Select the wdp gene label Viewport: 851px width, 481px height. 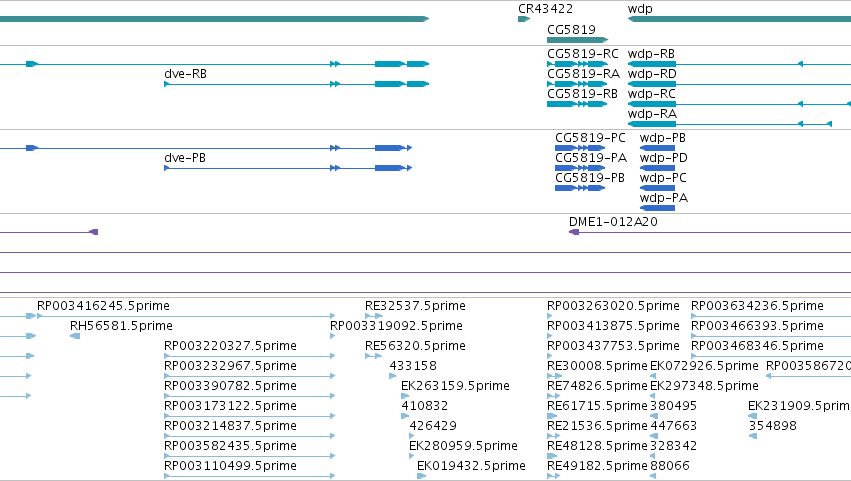click(640, 9)
